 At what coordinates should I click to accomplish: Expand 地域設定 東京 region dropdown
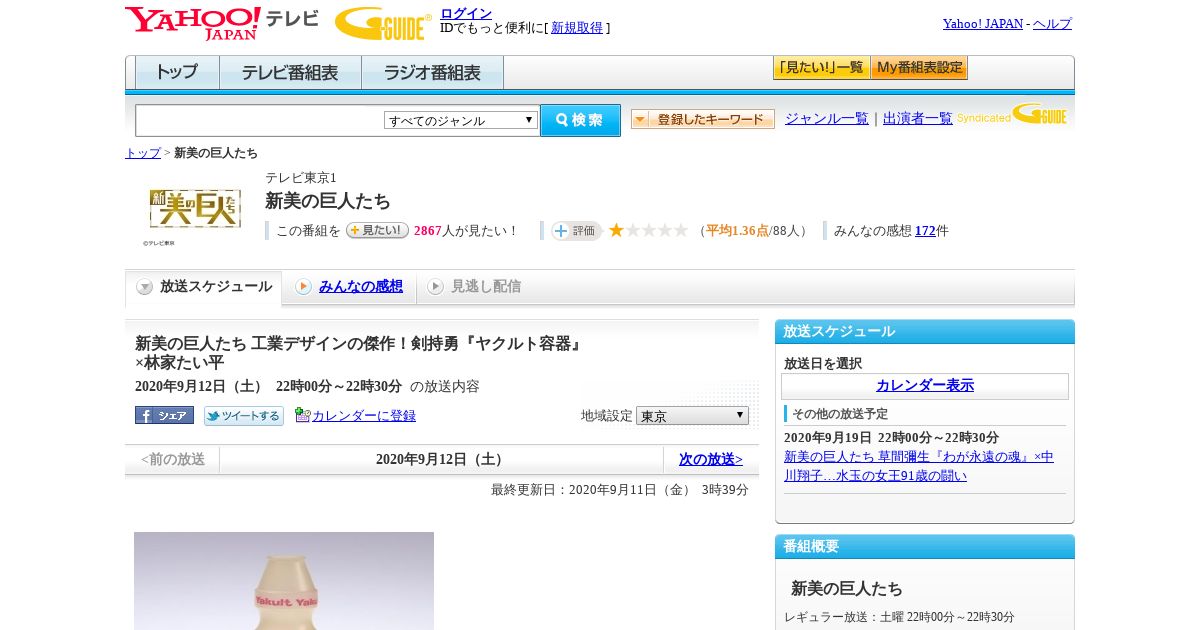pos(692,415)
